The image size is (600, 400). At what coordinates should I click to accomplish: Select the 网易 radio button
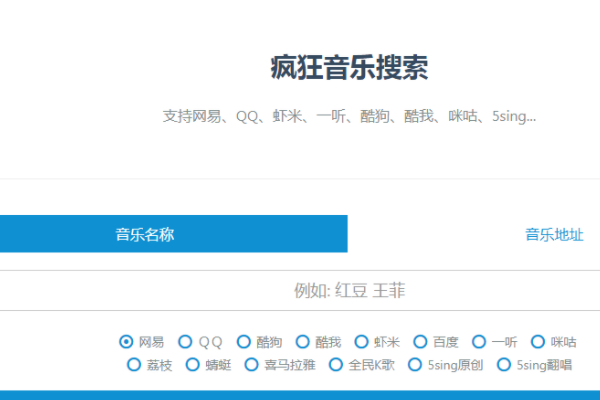point(126,342)
